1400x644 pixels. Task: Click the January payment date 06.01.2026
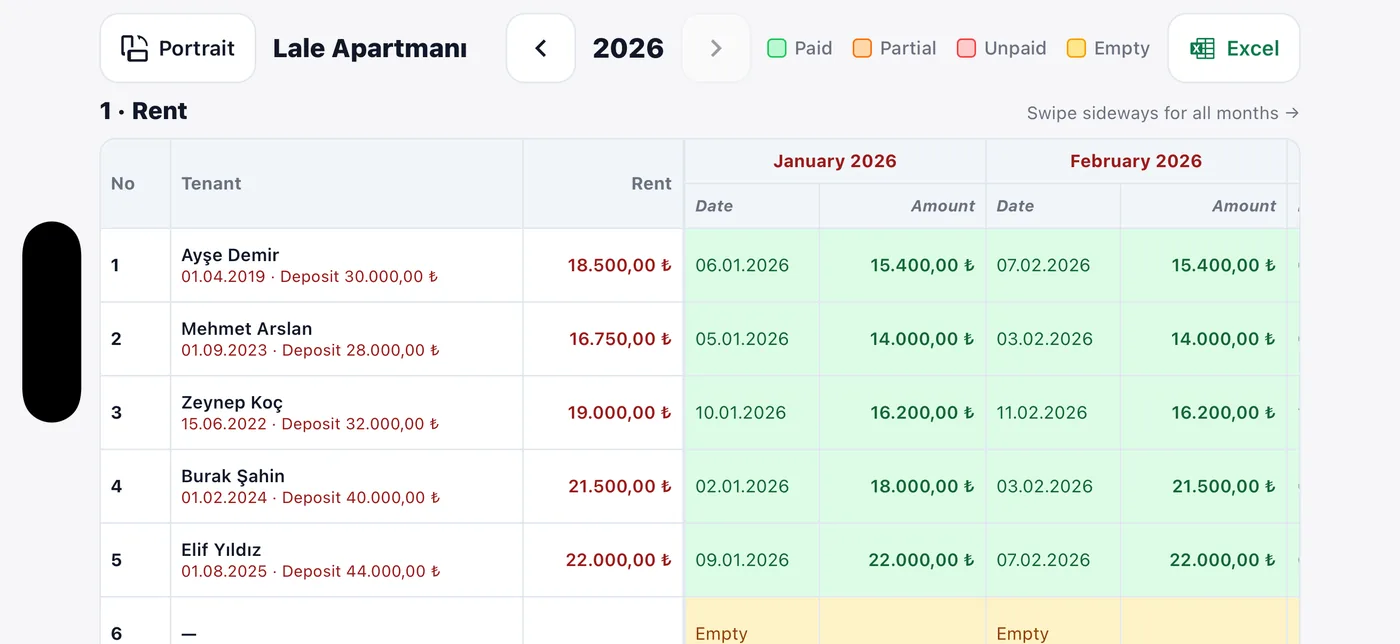pyautogui.click(x=742, y=265)
